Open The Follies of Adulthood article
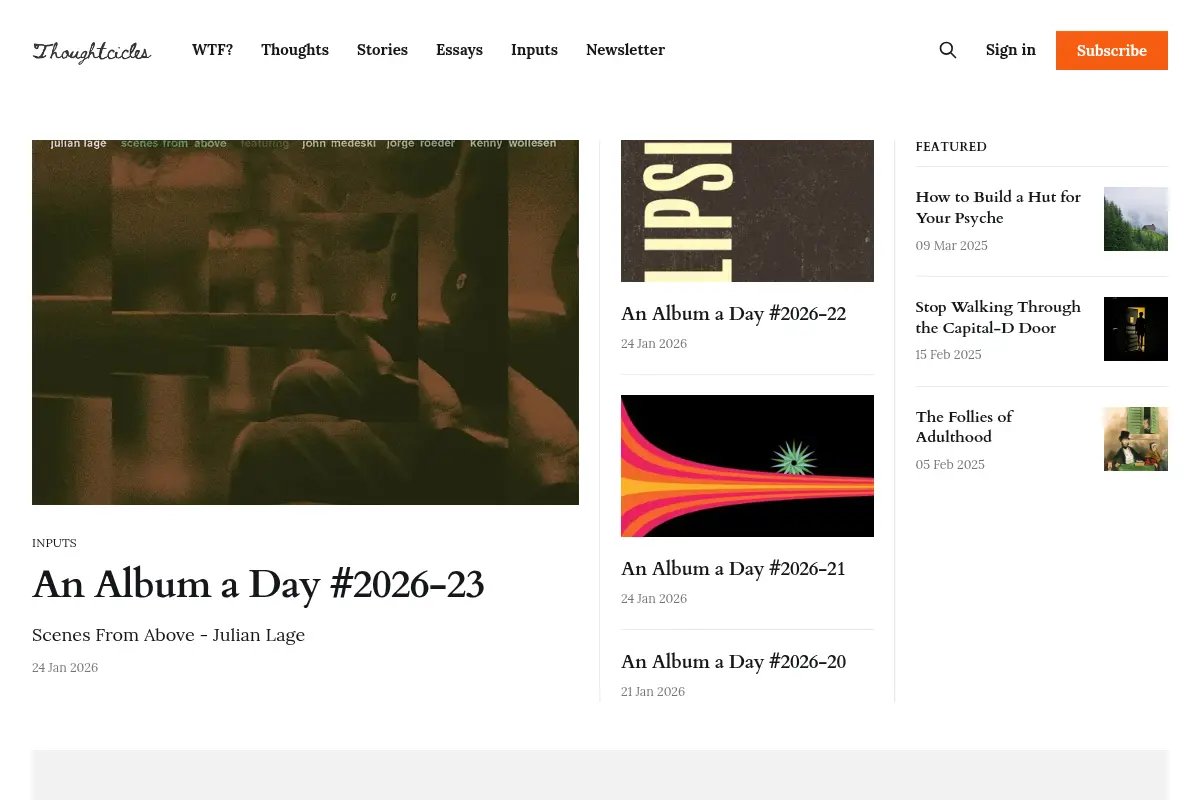 [x=964, y=427]
